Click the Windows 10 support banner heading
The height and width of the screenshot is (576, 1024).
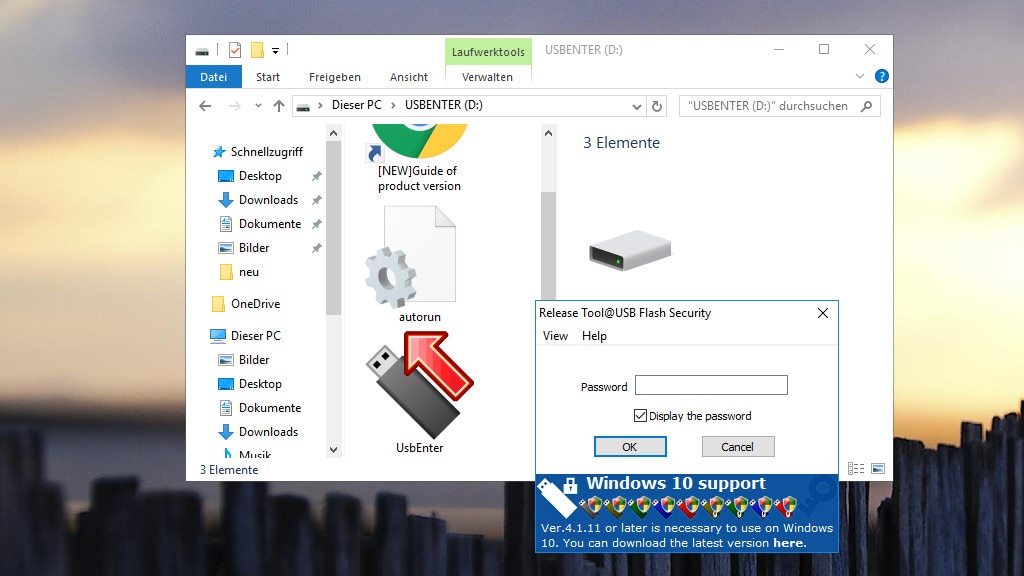tap(676, 483)
